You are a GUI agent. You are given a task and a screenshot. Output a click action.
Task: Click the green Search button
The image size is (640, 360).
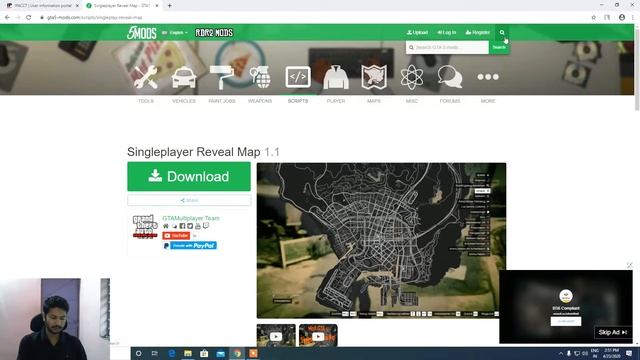[499, 47]
